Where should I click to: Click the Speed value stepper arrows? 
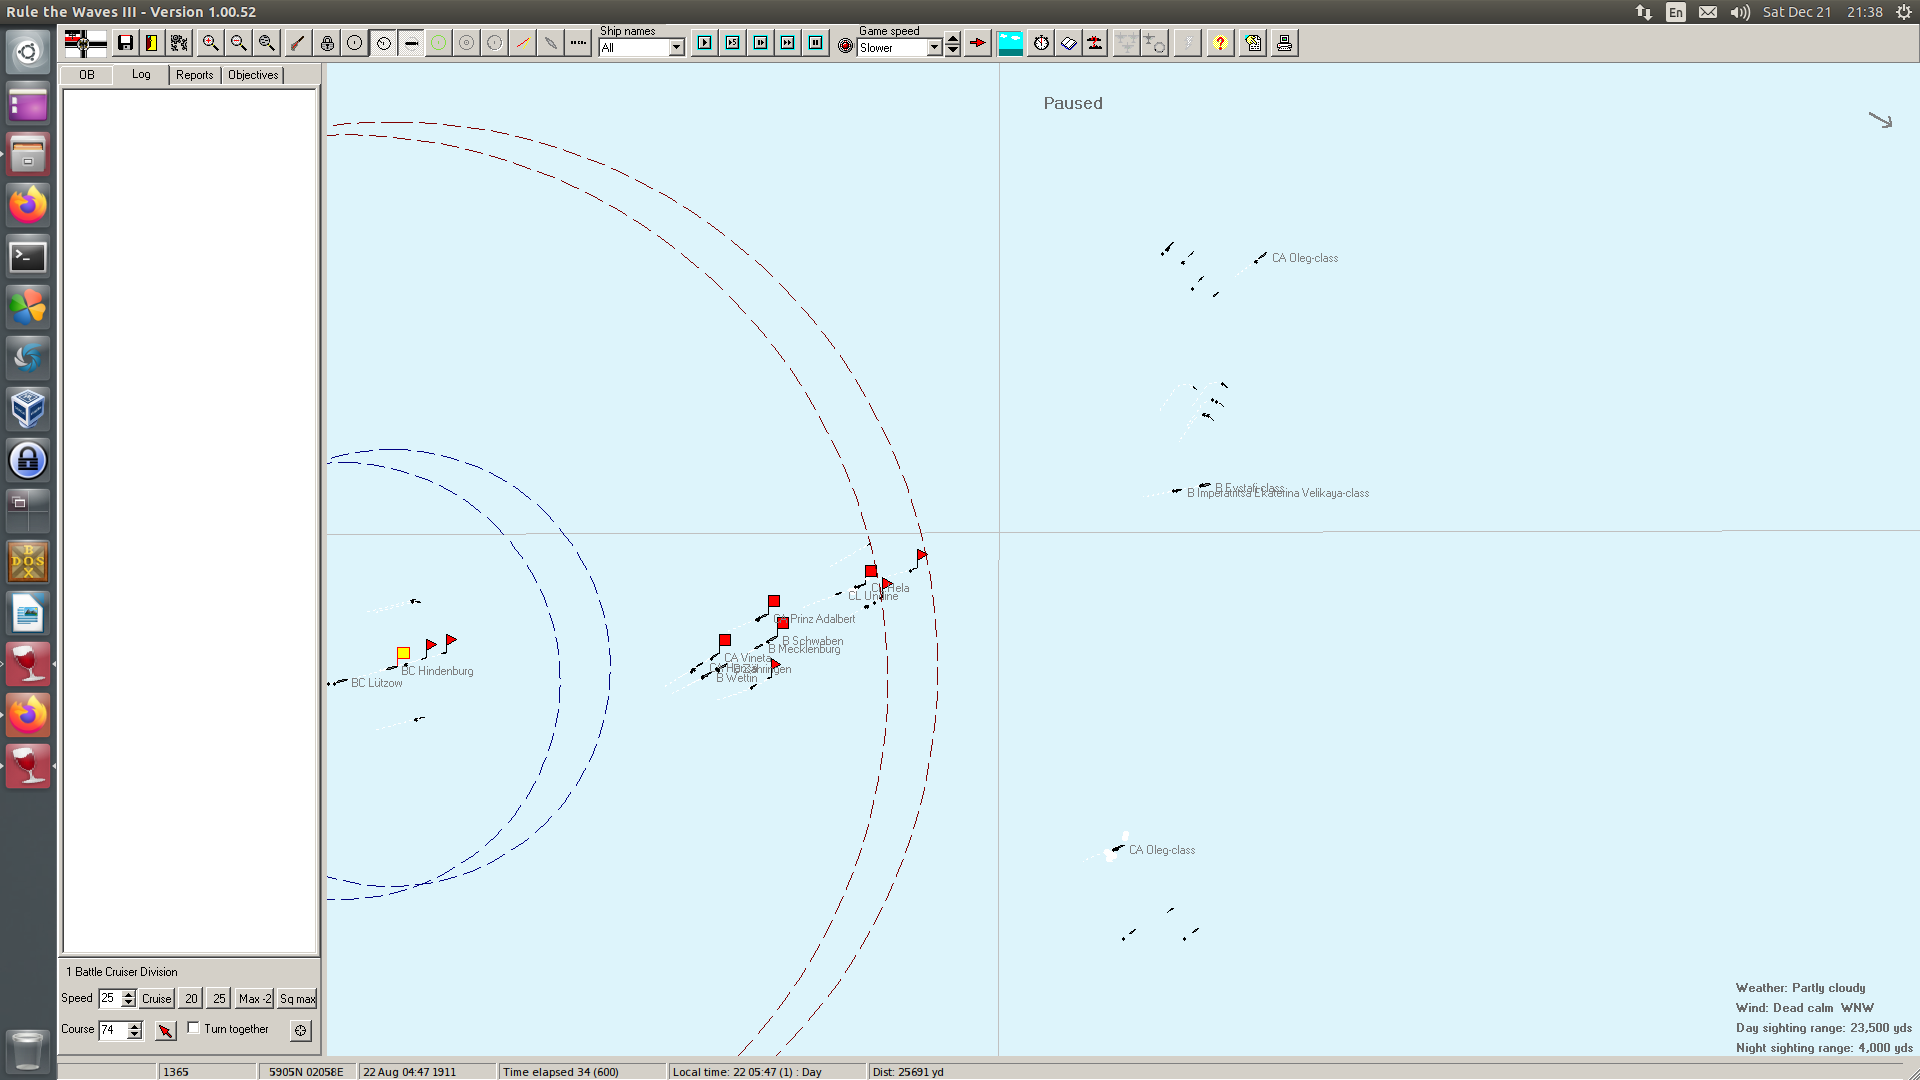(128, 999)
